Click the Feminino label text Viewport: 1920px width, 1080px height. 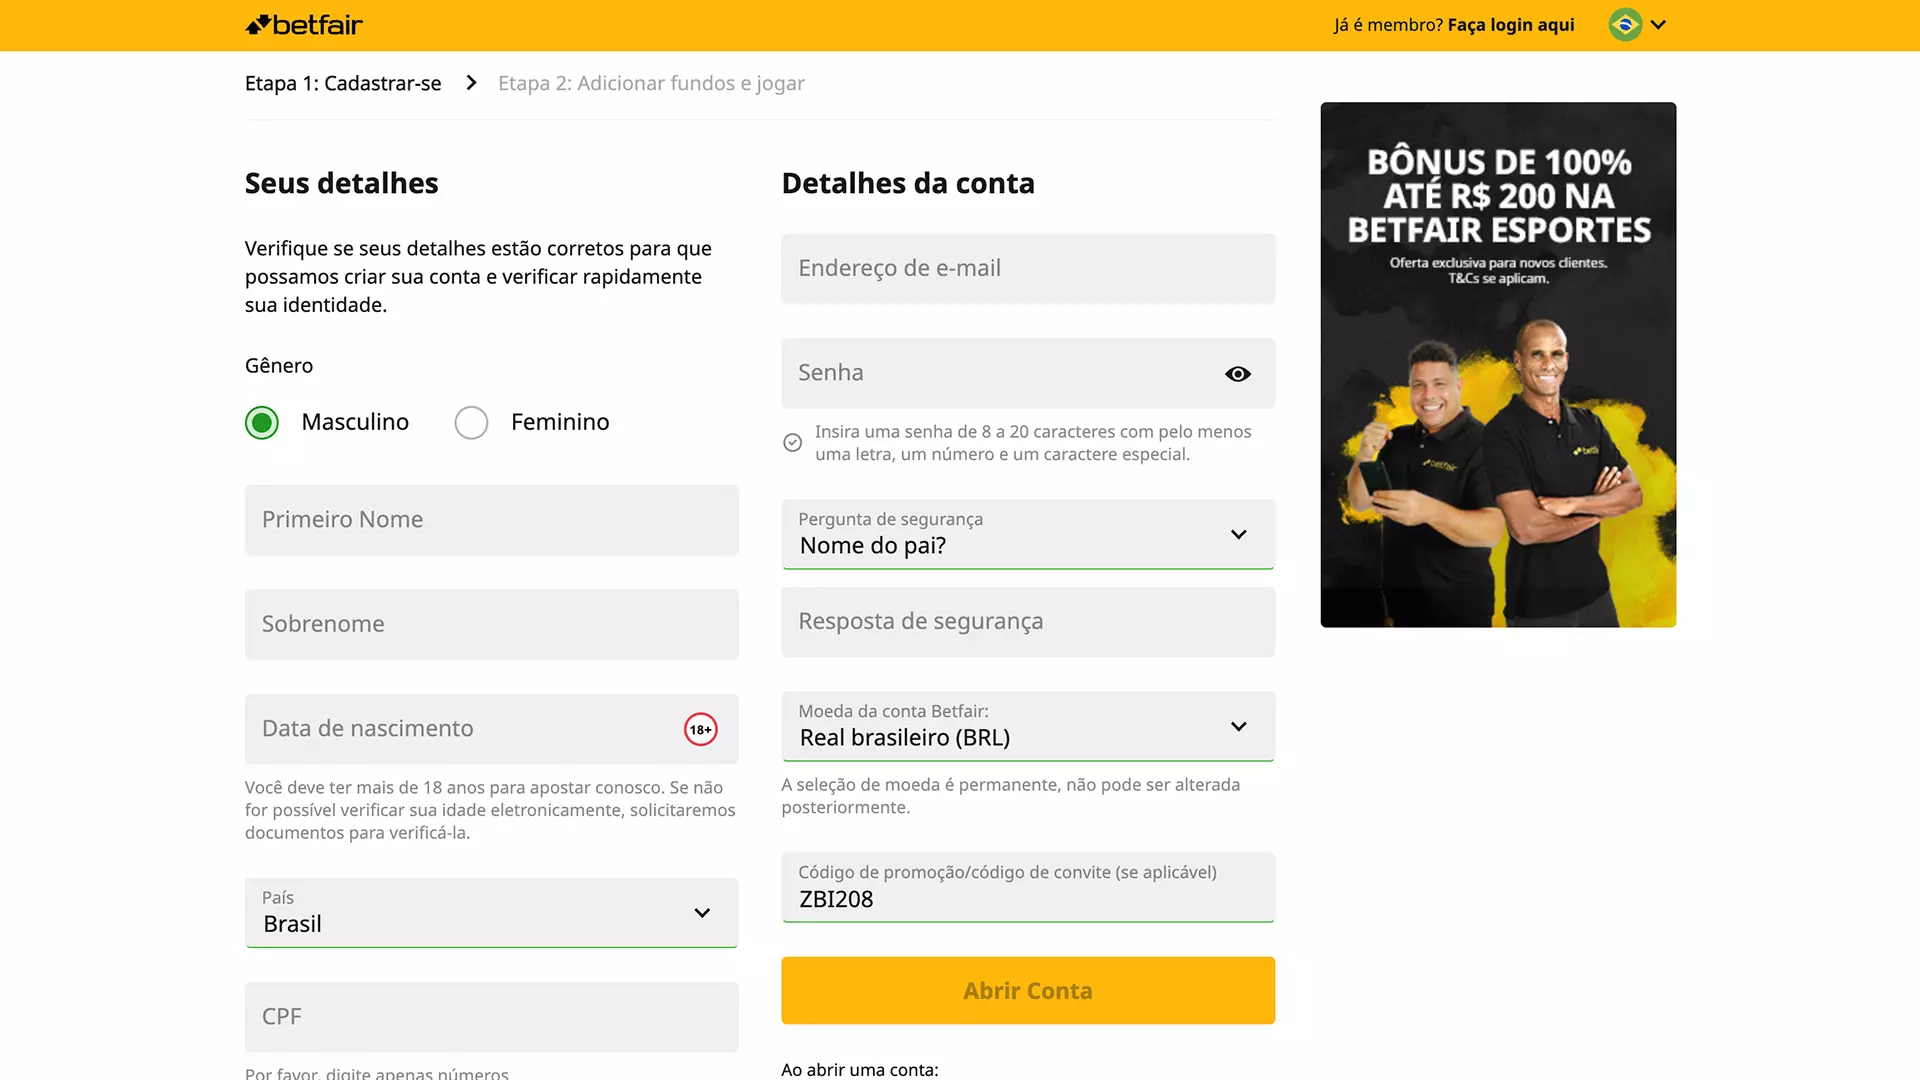click(560, 422)
